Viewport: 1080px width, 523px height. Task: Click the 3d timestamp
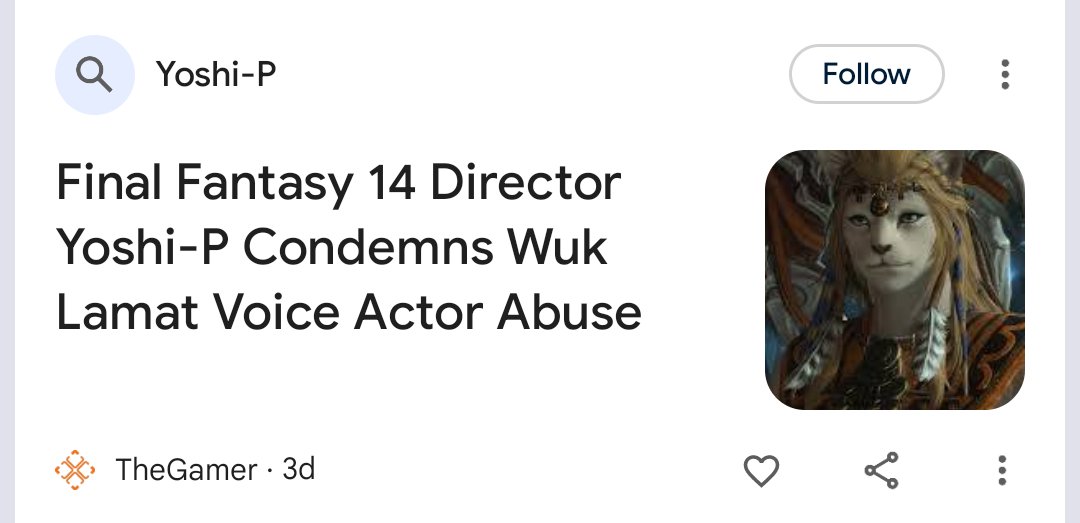pyautogui.click(x=299, y=470)
